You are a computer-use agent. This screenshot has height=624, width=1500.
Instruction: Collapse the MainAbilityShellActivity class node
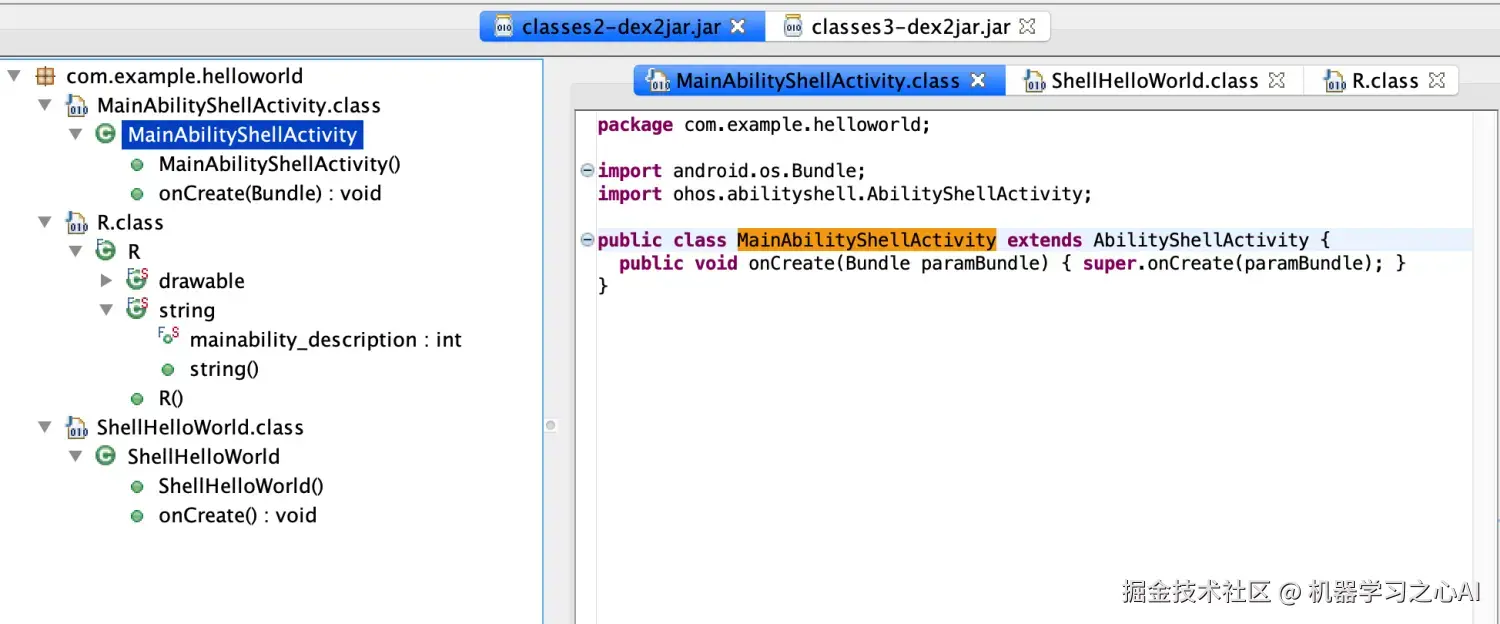coord(75,134)
